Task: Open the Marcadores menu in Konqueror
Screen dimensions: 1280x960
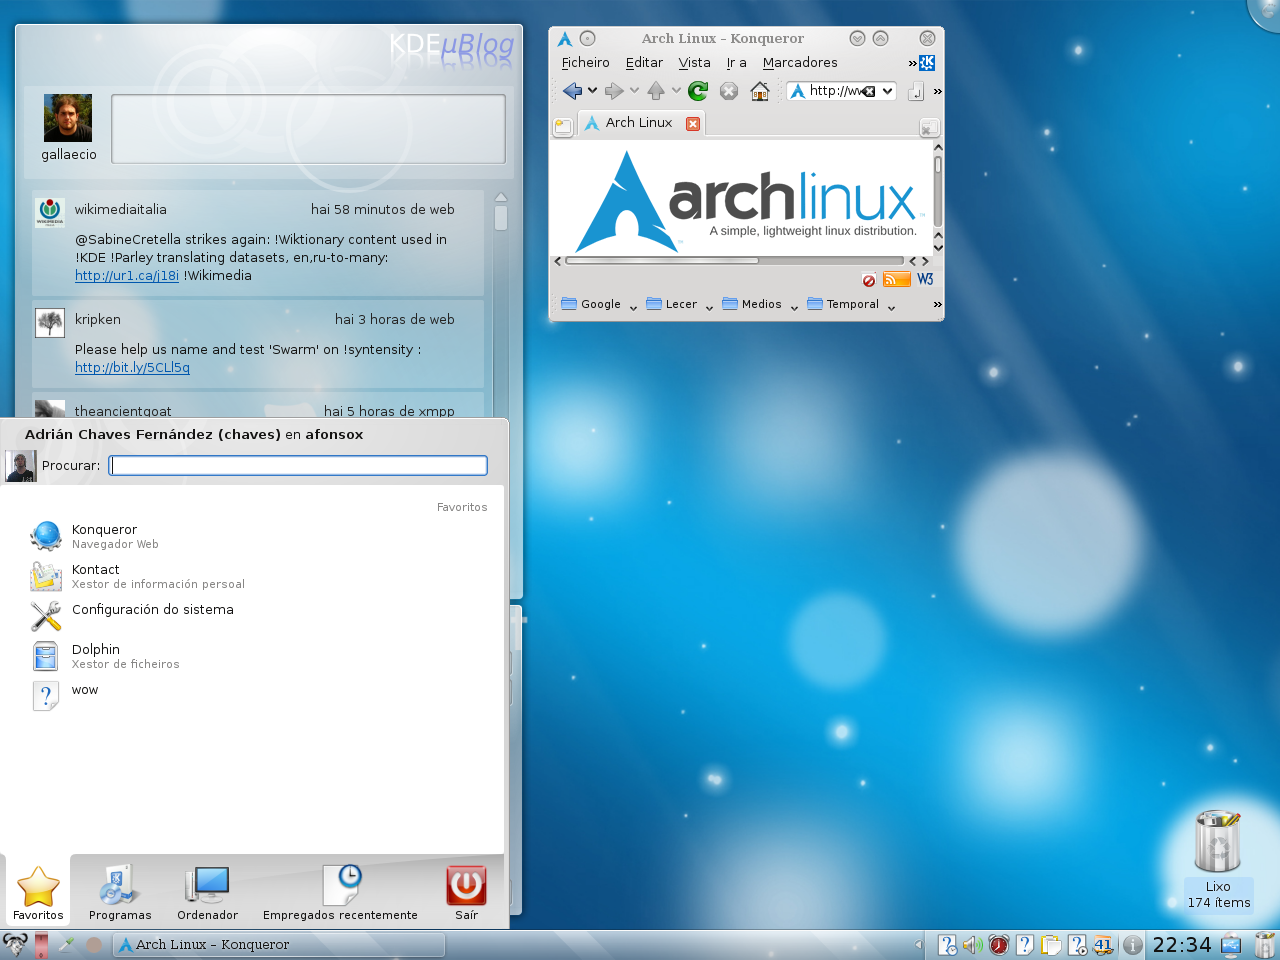Action: (x=800, y=62)
